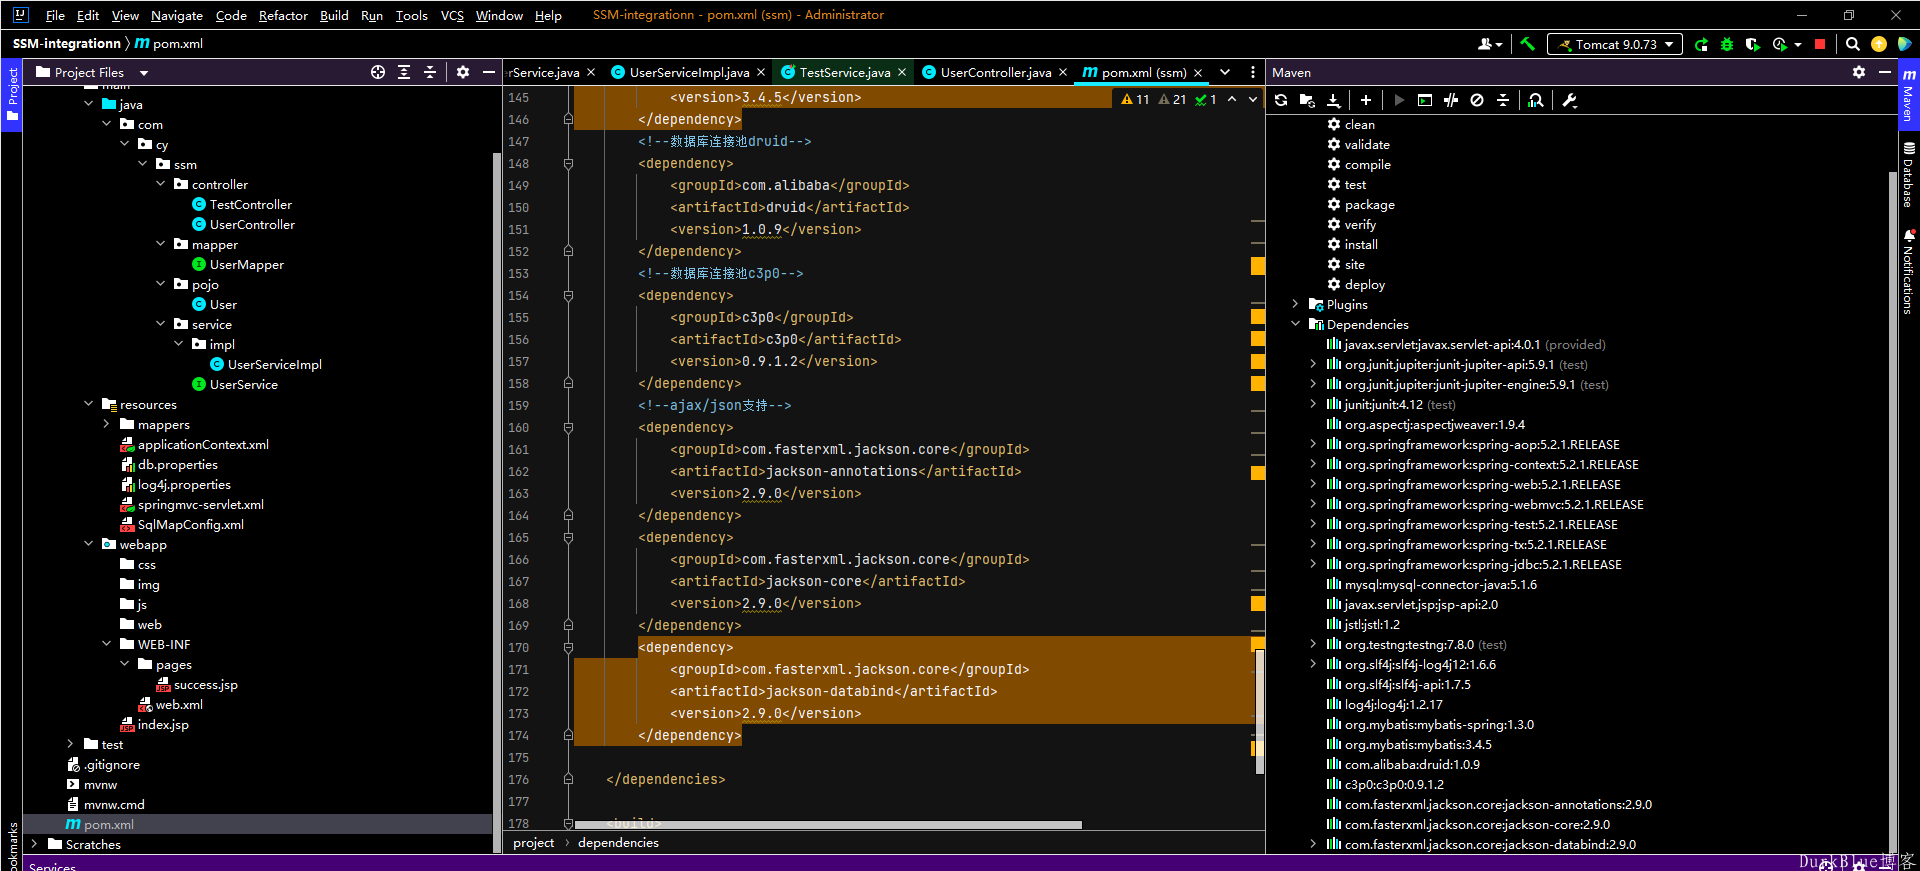Expand the test folder in project tree
The width and height of the screenshot is (1920, 871).
70,744
